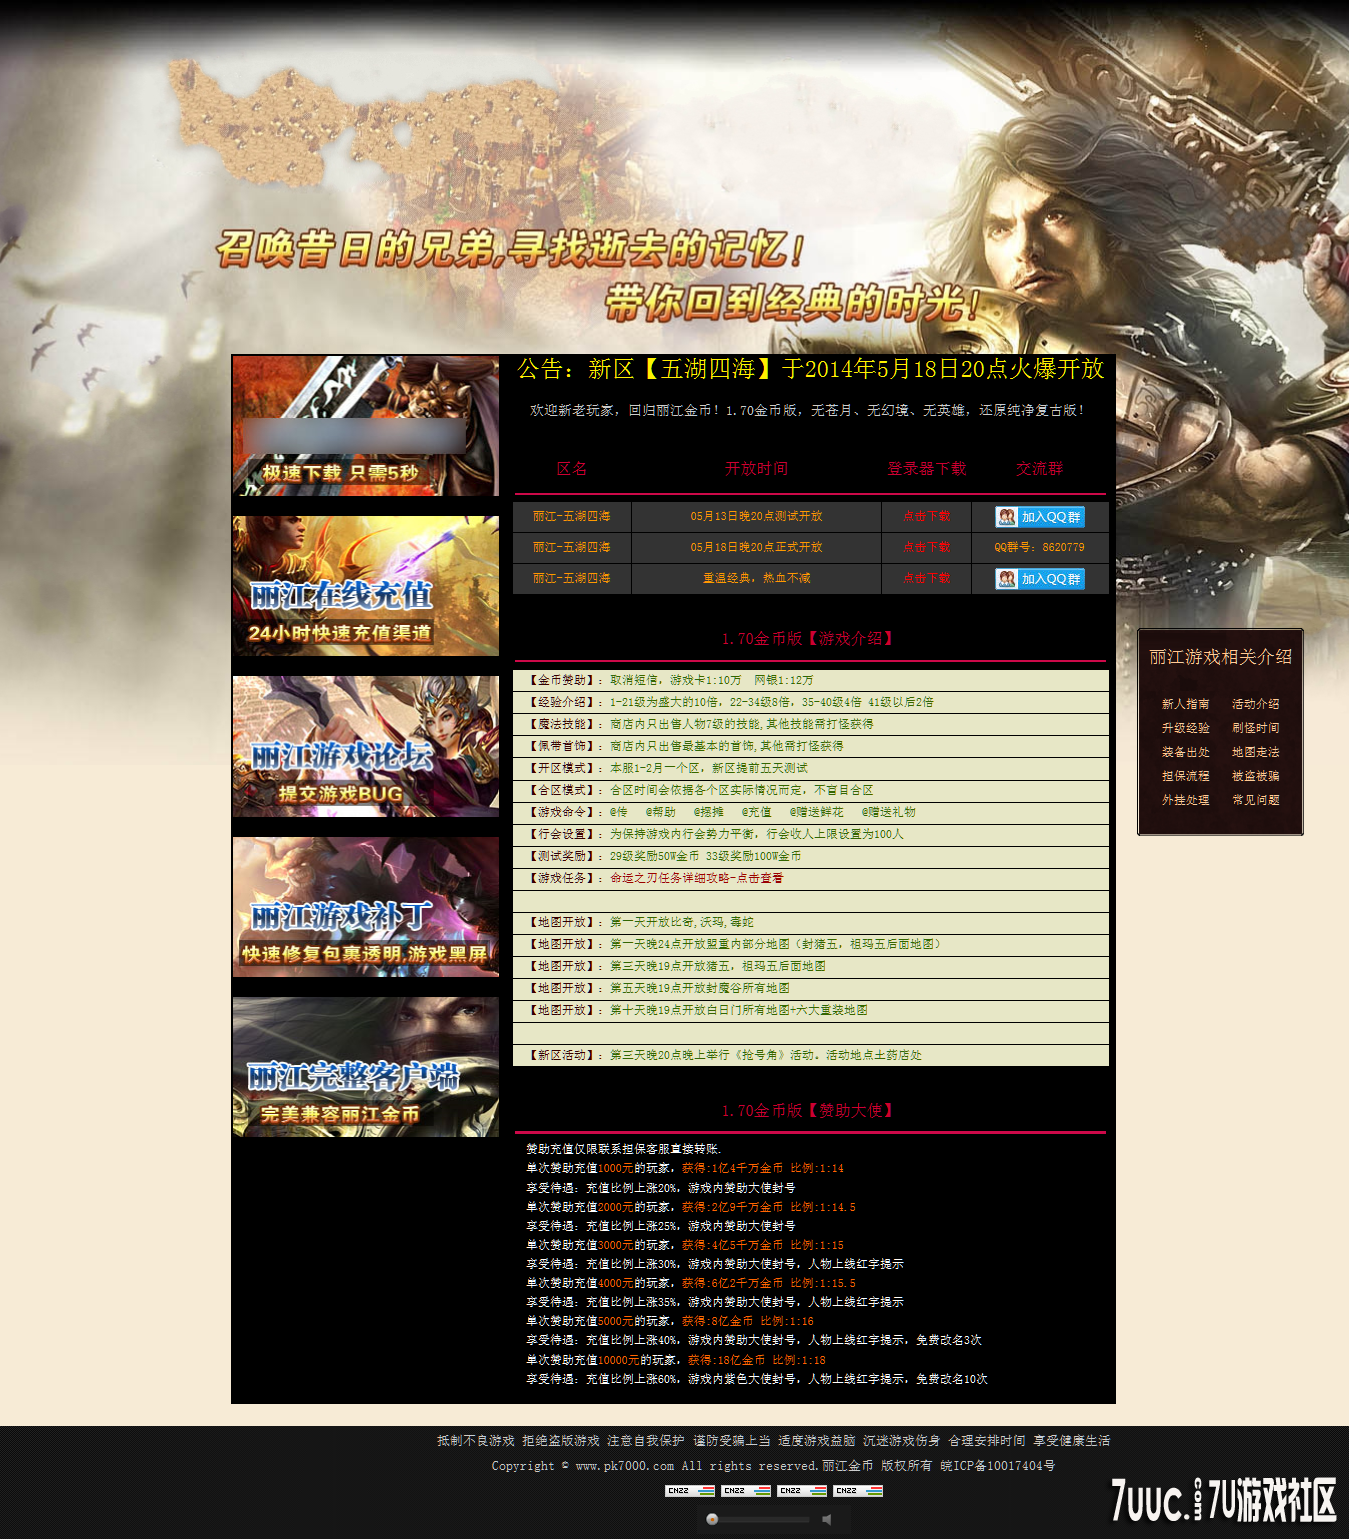Join the QQ group from the 05月13日 row

point(1040,517)
